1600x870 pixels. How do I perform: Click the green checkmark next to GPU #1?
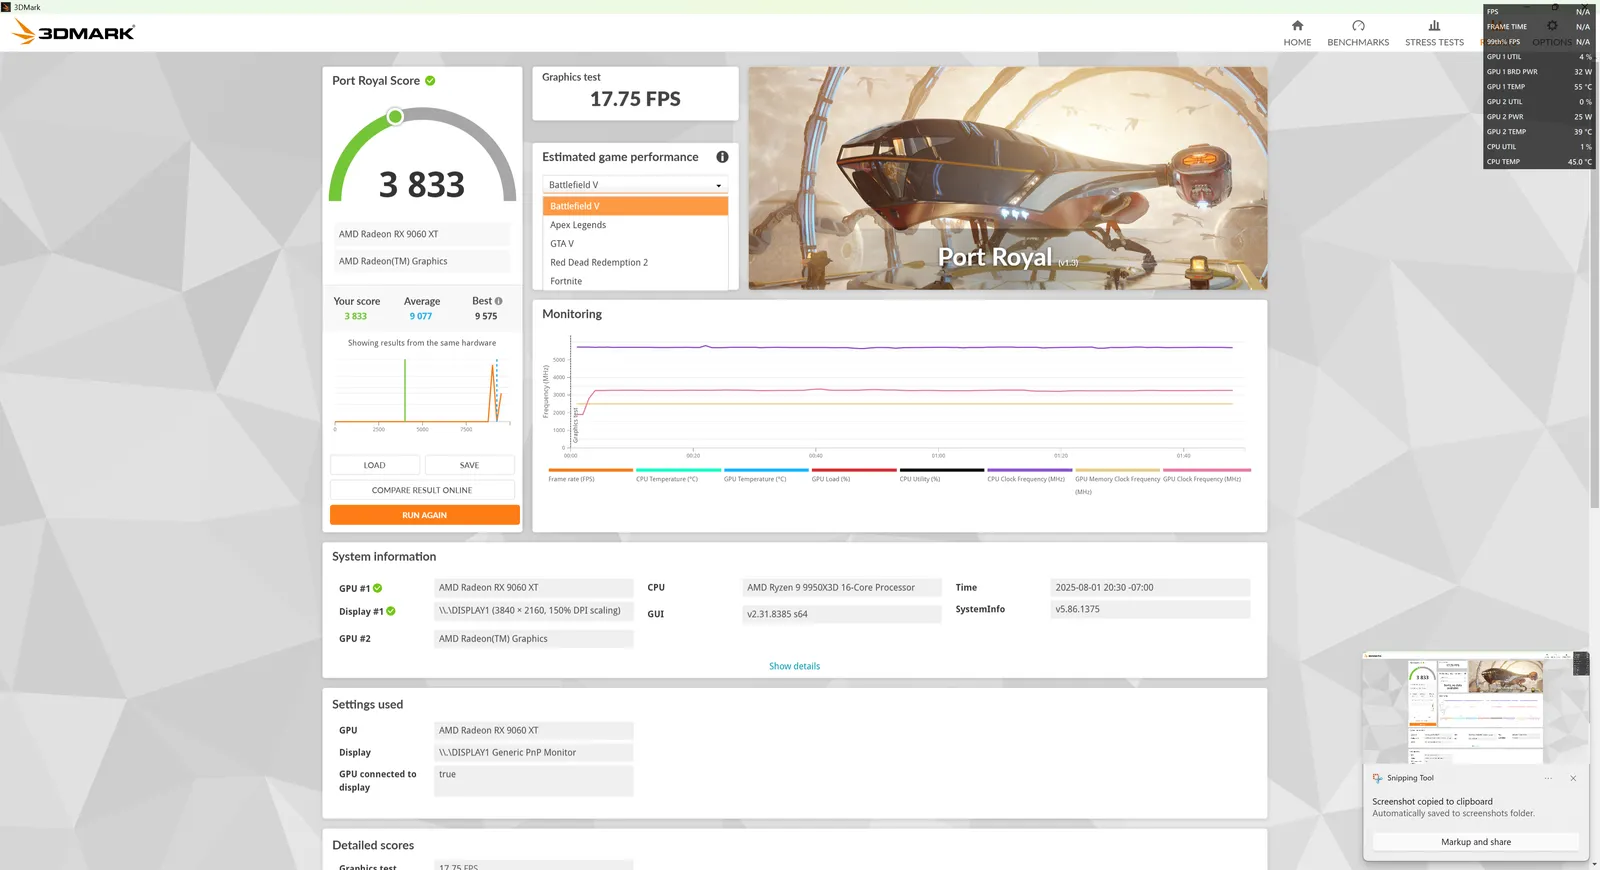pyautogui.click(x=378, y=589)
